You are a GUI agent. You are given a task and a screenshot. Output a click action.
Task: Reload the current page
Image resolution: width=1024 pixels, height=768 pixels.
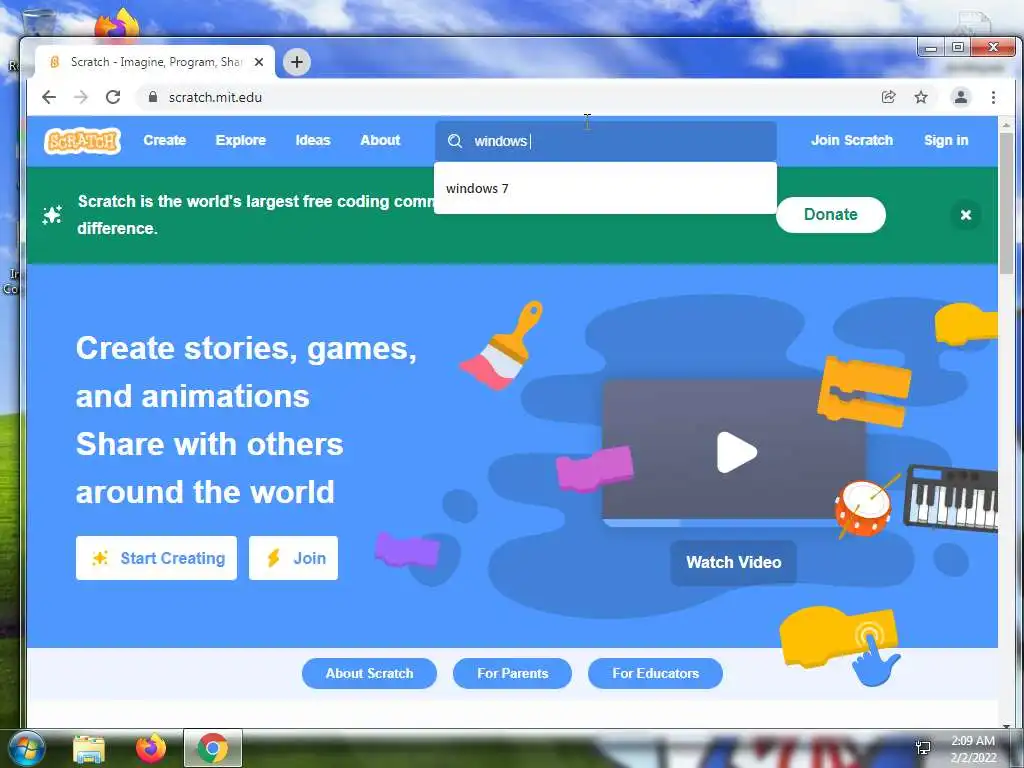coord(113,97)
